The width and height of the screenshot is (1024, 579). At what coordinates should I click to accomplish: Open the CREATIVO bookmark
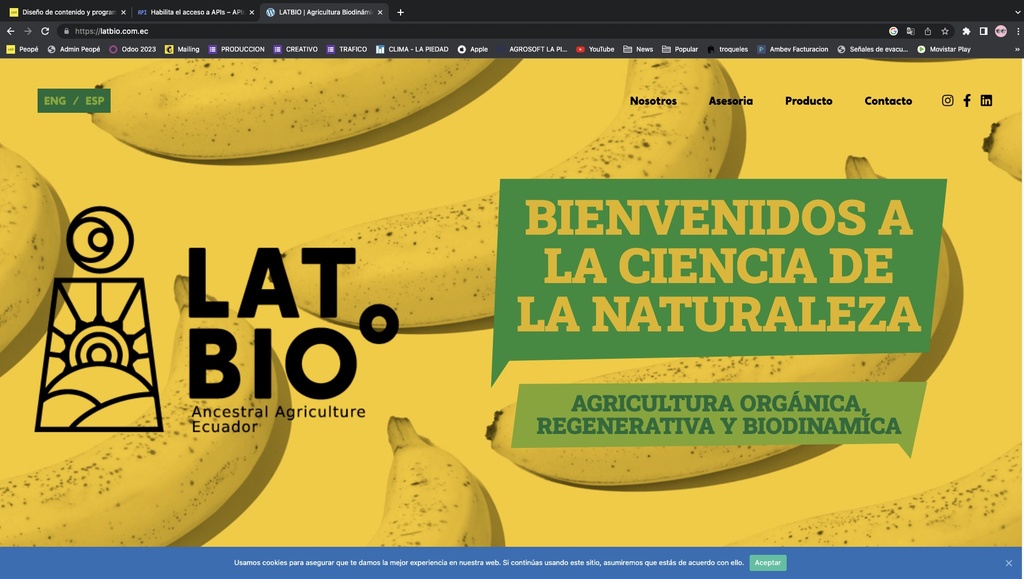(x=296, y=49)
